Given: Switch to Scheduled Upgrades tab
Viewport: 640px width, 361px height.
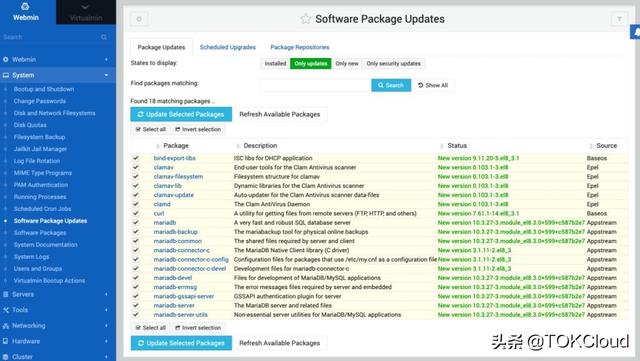Looking at the screenshot, I should point(228,47).
